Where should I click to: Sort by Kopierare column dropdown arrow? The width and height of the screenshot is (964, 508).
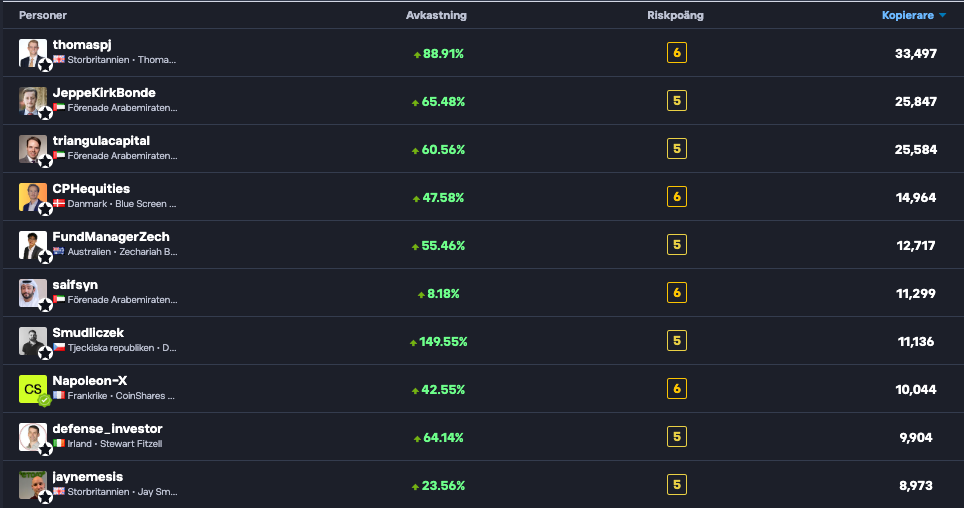(x=942, y=15)
